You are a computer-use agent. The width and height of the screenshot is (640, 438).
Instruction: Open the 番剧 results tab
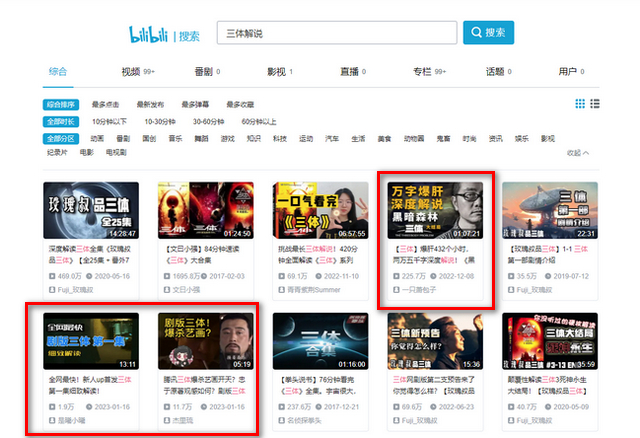(207, 72)
